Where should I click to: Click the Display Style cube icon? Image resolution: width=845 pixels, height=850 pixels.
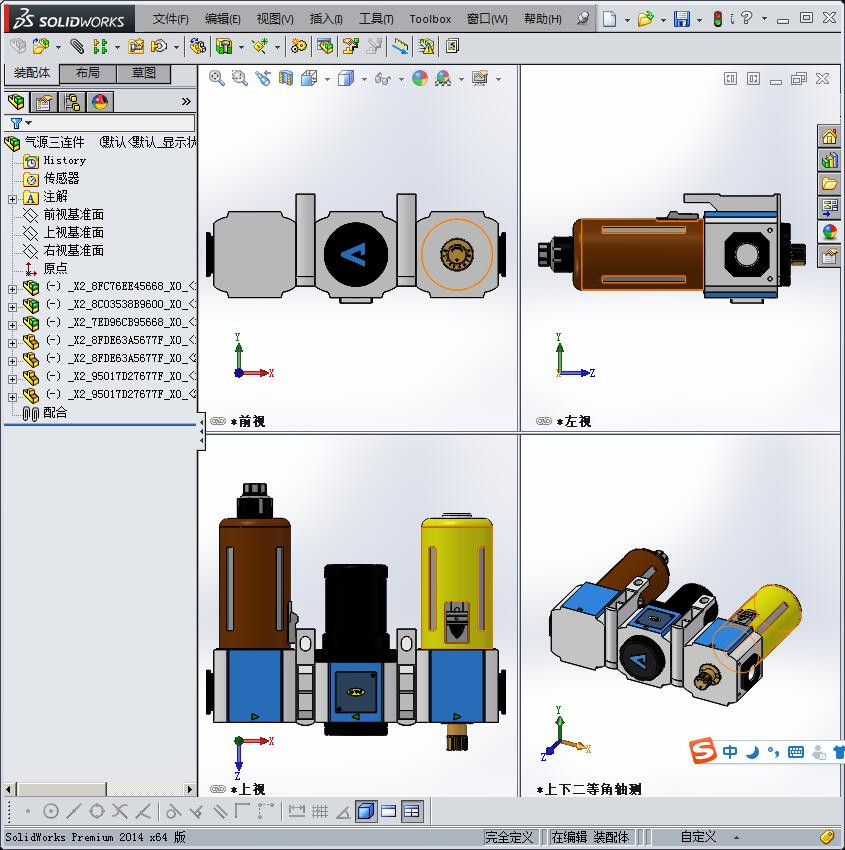pyautogui.click(x=346, y=79)
